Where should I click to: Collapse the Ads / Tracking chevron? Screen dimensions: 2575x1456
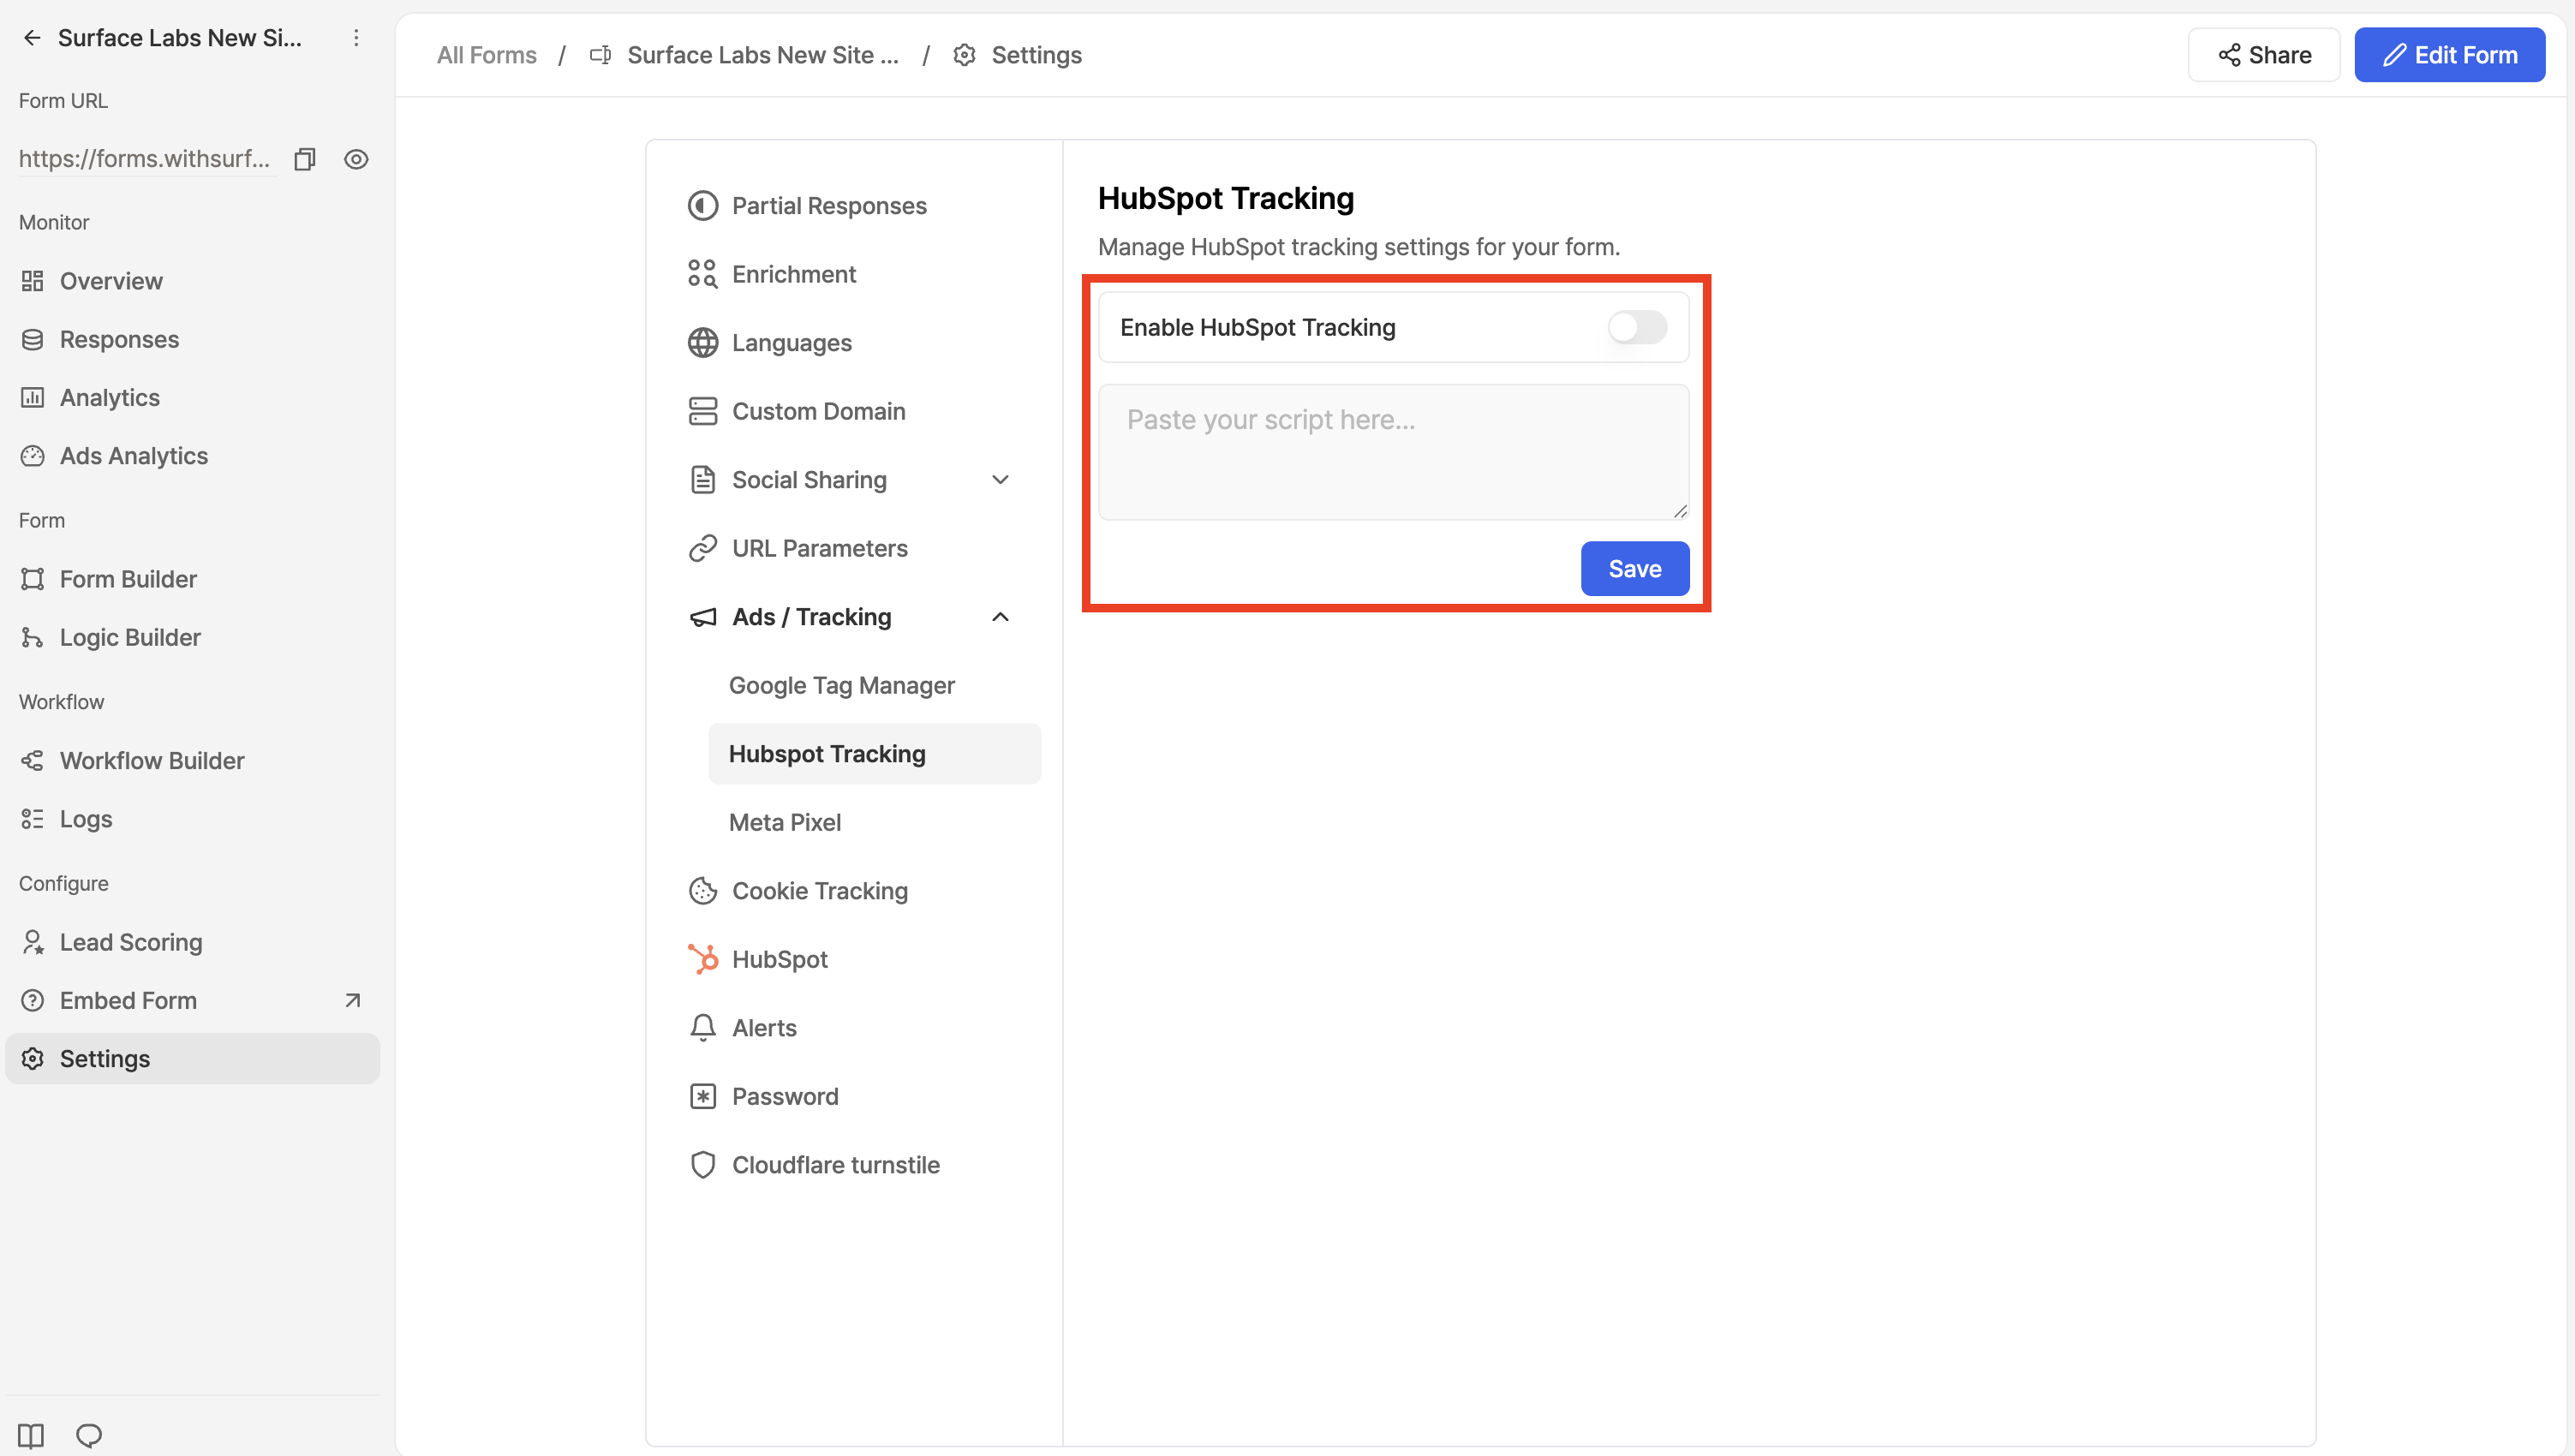pos(1000,617)
